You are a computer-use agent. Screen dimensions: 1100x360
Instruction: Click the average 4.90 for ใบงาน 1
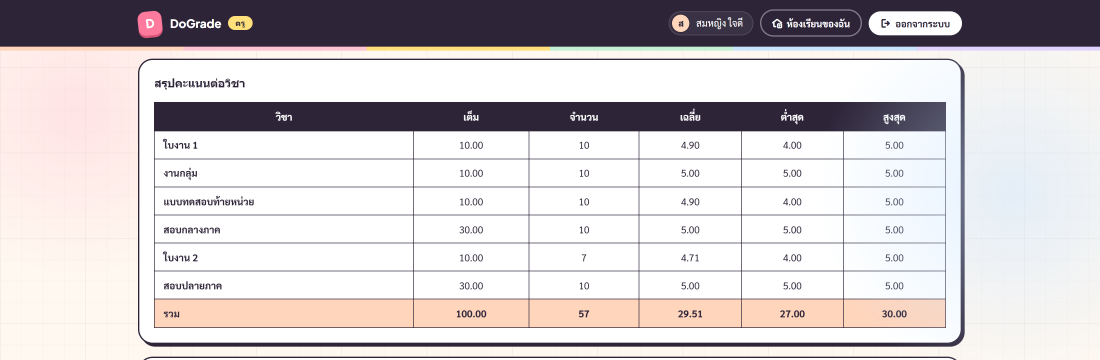690,145
